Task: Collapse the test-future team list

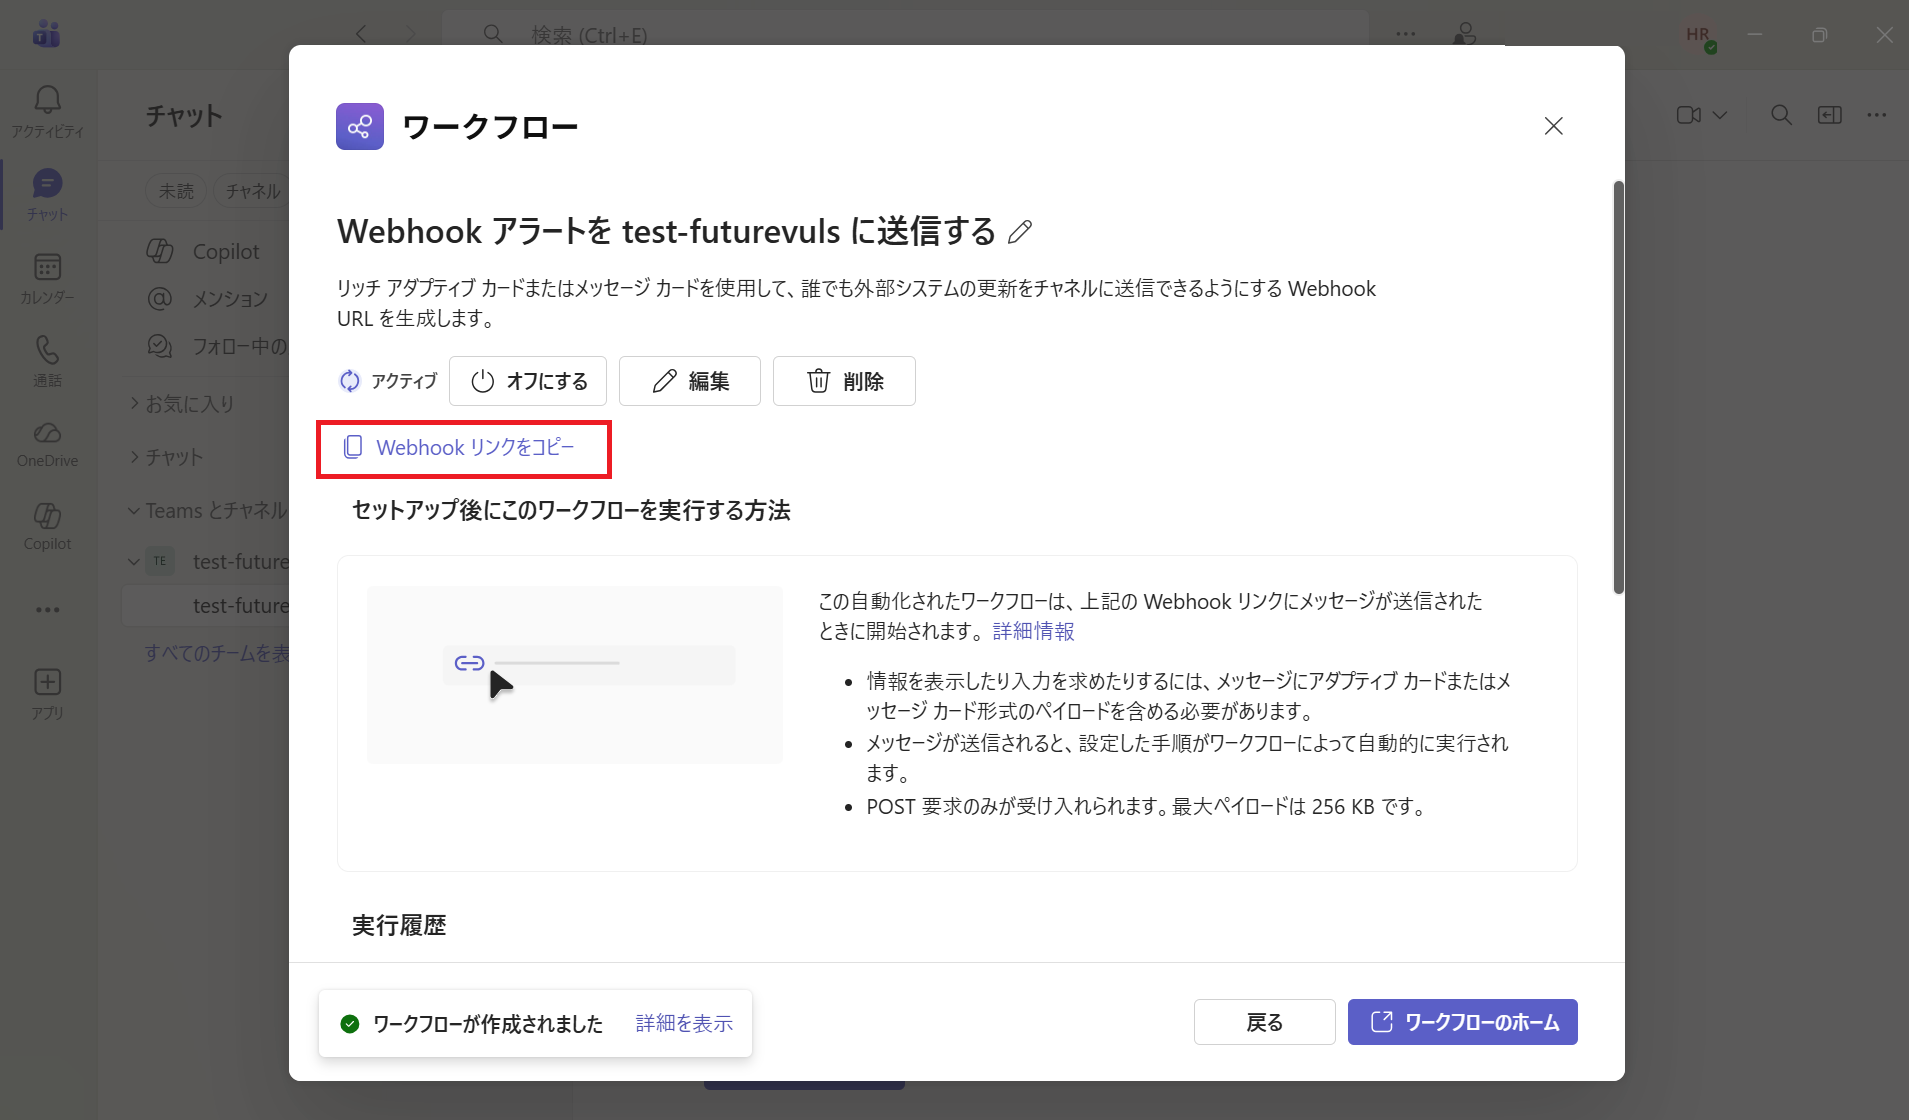Action: pos(135,561)
